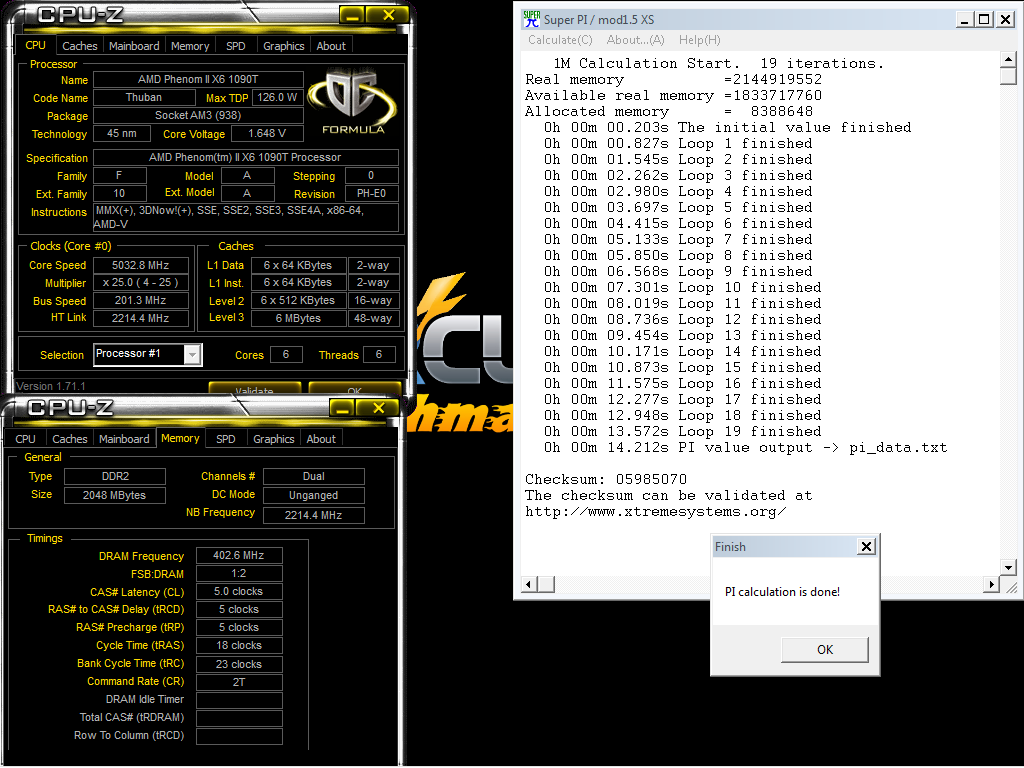Click the Checksum: 05985070 line
Screen dimensions: 1024x768
click(606, 479)
